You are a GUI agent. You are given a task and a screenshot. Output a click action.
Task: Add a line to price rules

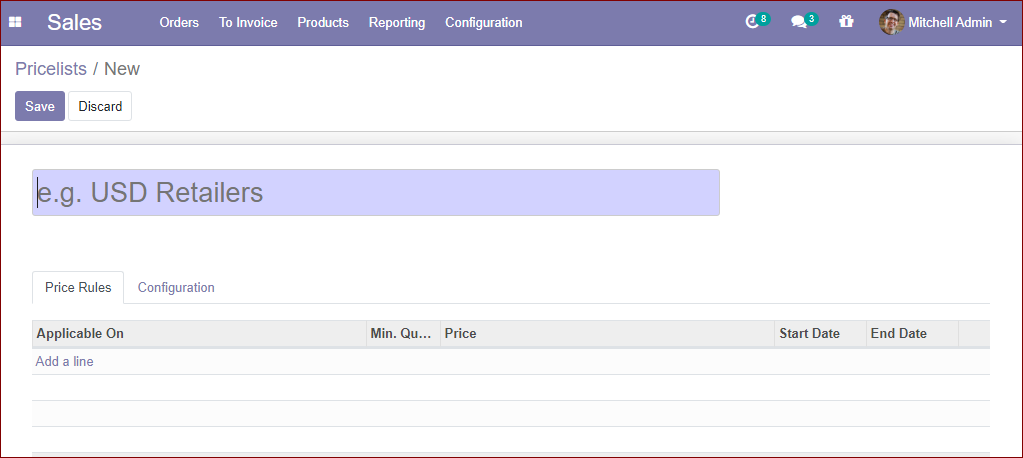click(65, 361)
